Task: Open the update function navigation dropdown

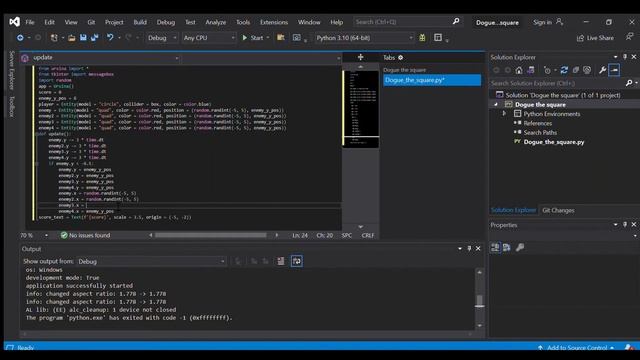Action: tap(100, 58)
